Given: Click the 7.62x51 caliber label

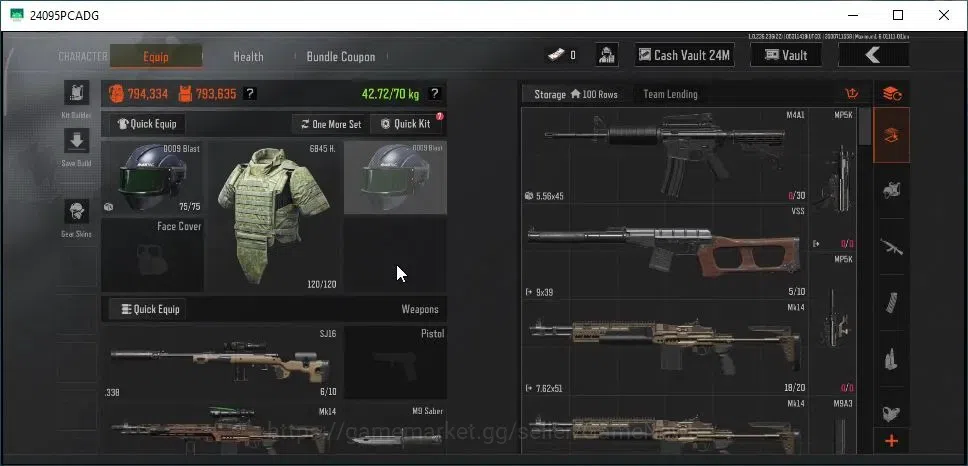Looking at the screenshot, I should (x=549, y=388).
